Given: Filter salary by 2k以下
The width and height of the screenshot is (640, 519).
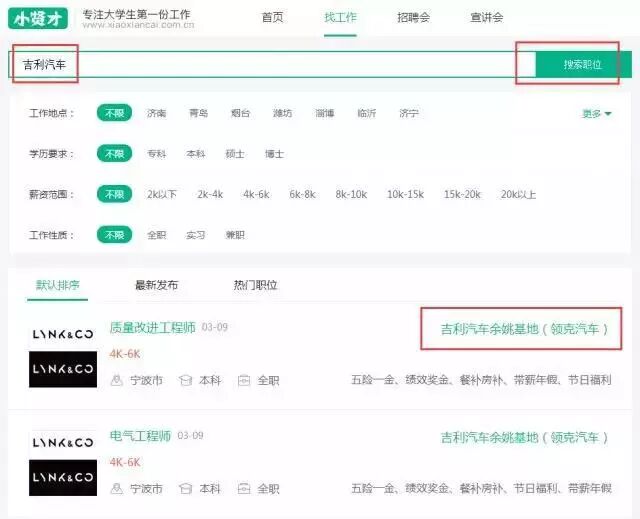Looking at the screenshot, I should (162, 194).
